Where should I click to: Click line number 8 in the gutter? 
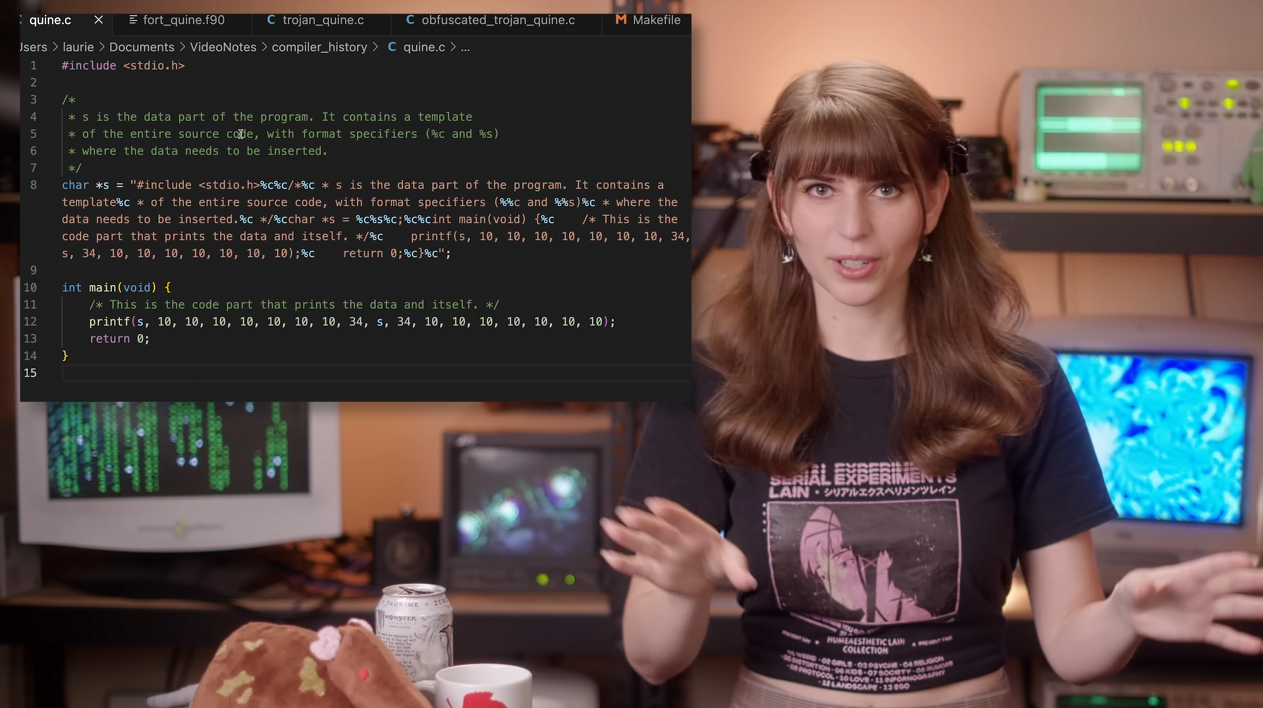point(33,185)
